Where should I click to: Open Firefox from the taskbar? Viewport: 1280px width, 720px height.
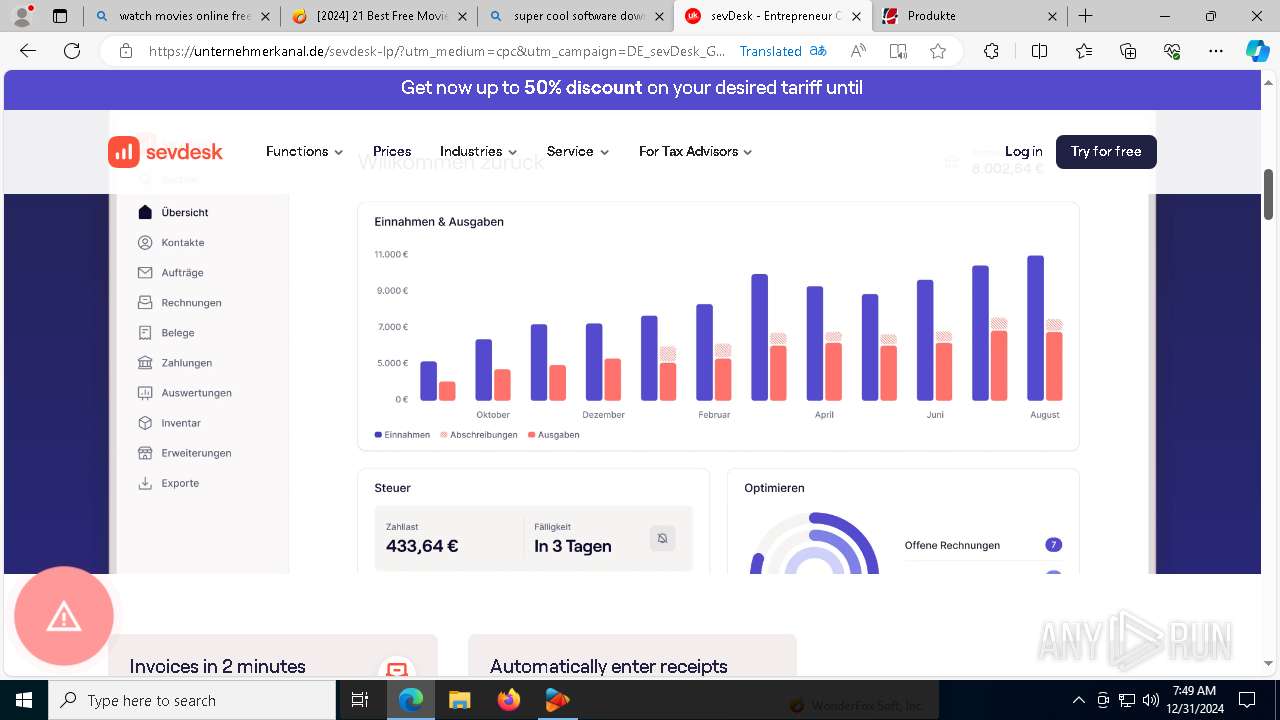click(x=509, y=700)
